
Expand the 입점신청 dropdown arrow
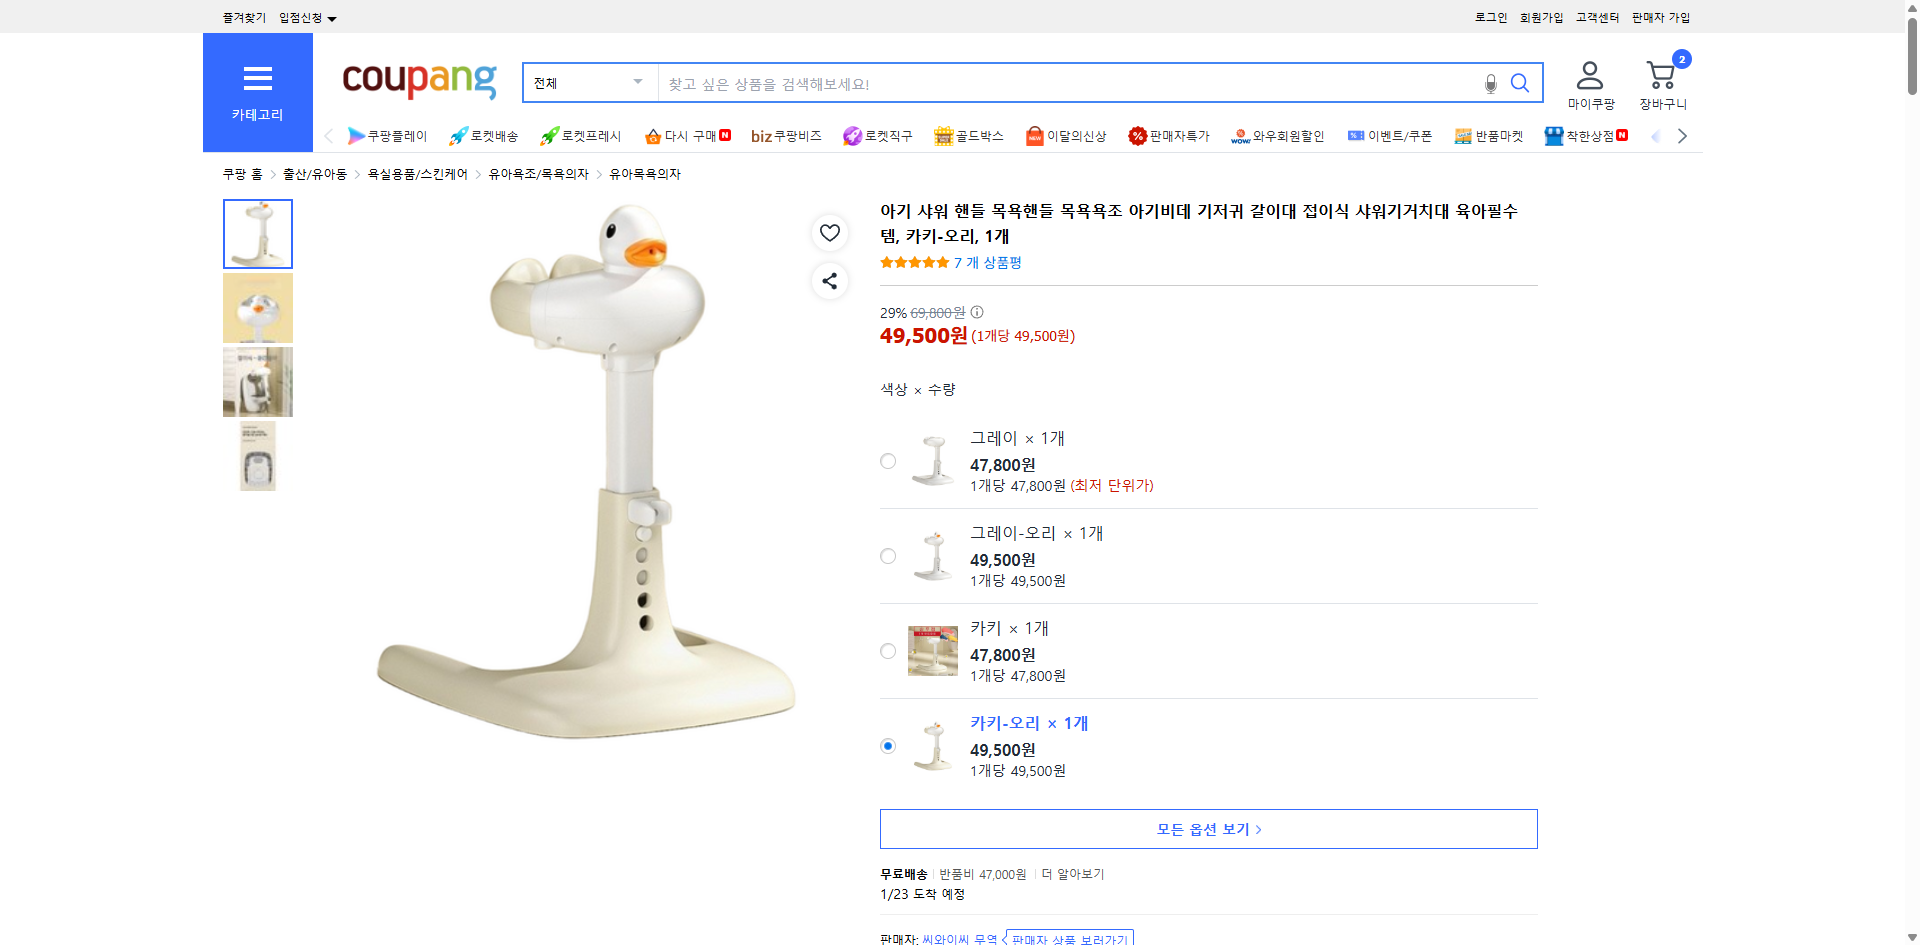pyautogui.click(x=333, y=17)
